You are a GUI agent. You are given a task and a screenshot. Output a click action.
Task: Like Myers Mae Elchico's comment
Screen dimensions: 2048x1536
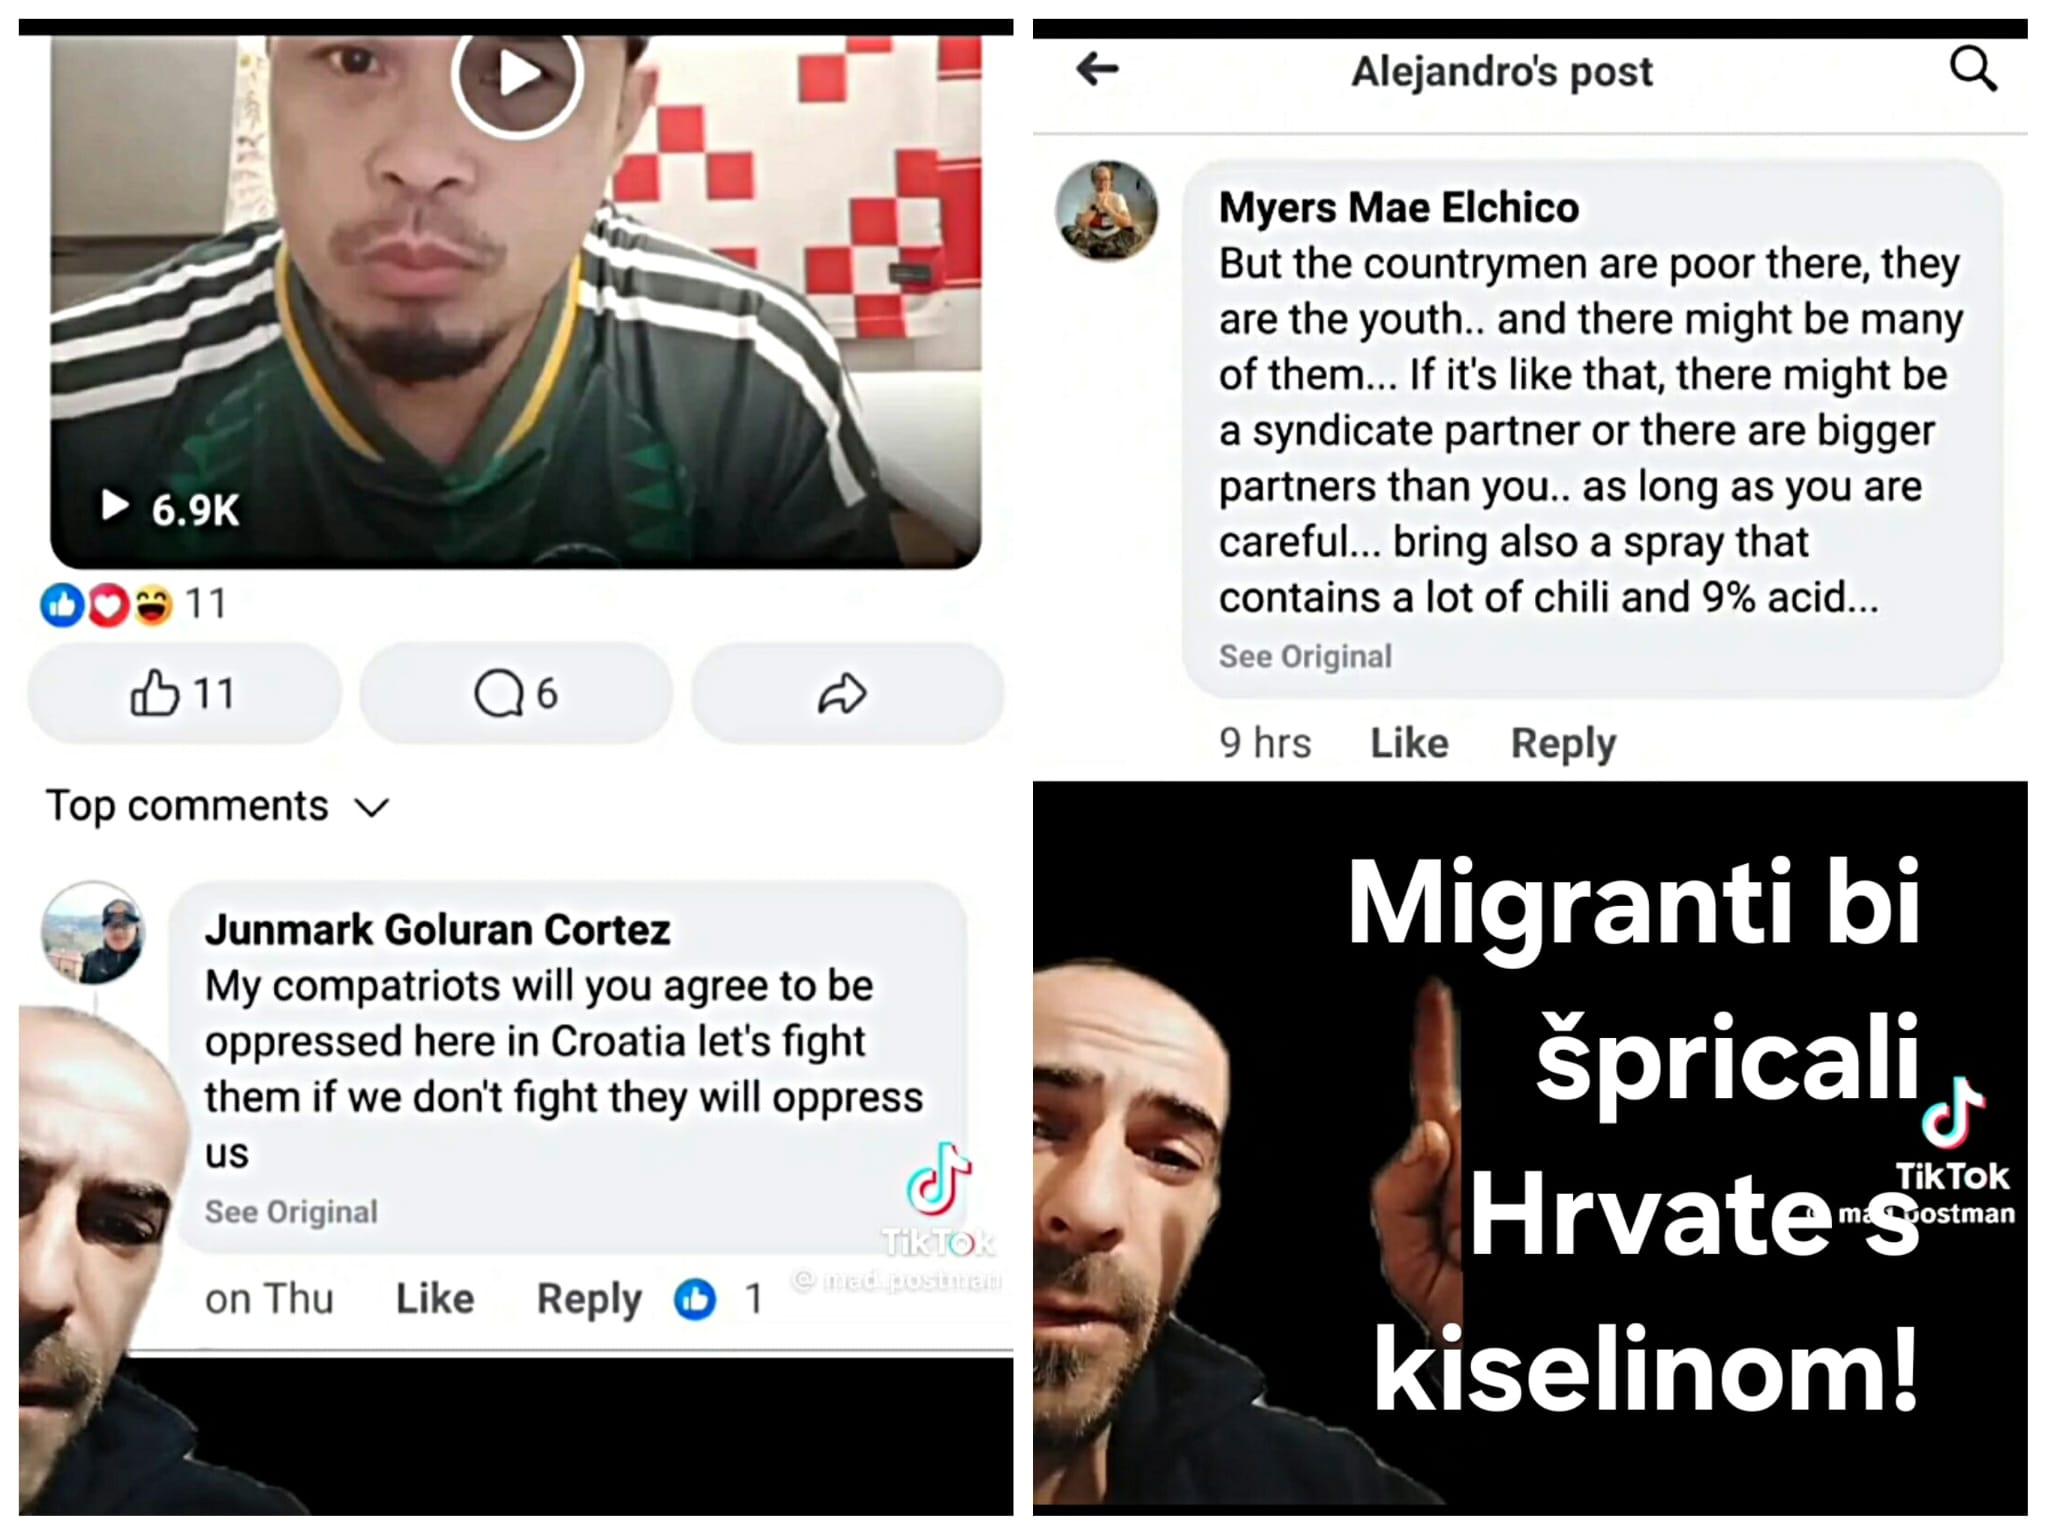point(1409,743)
